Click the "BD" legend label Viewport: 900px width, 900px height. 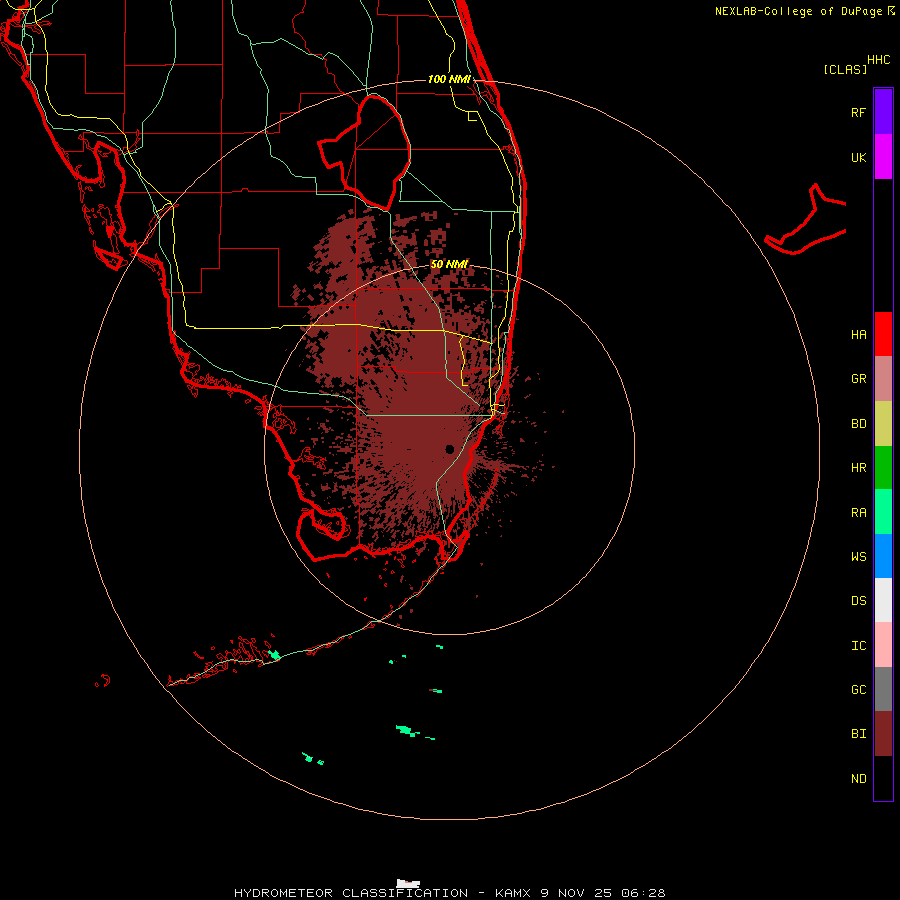858,424
